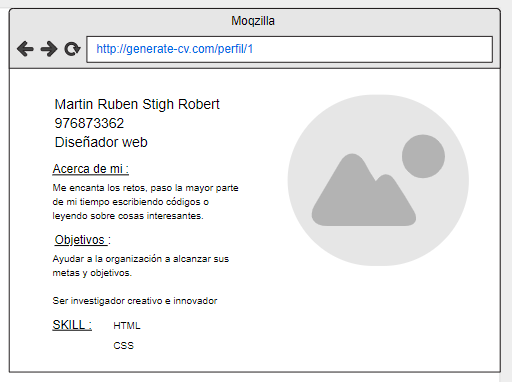Click the browser forward arrow
This screenshot has width=512, height=382.
[x=49, y=49]
